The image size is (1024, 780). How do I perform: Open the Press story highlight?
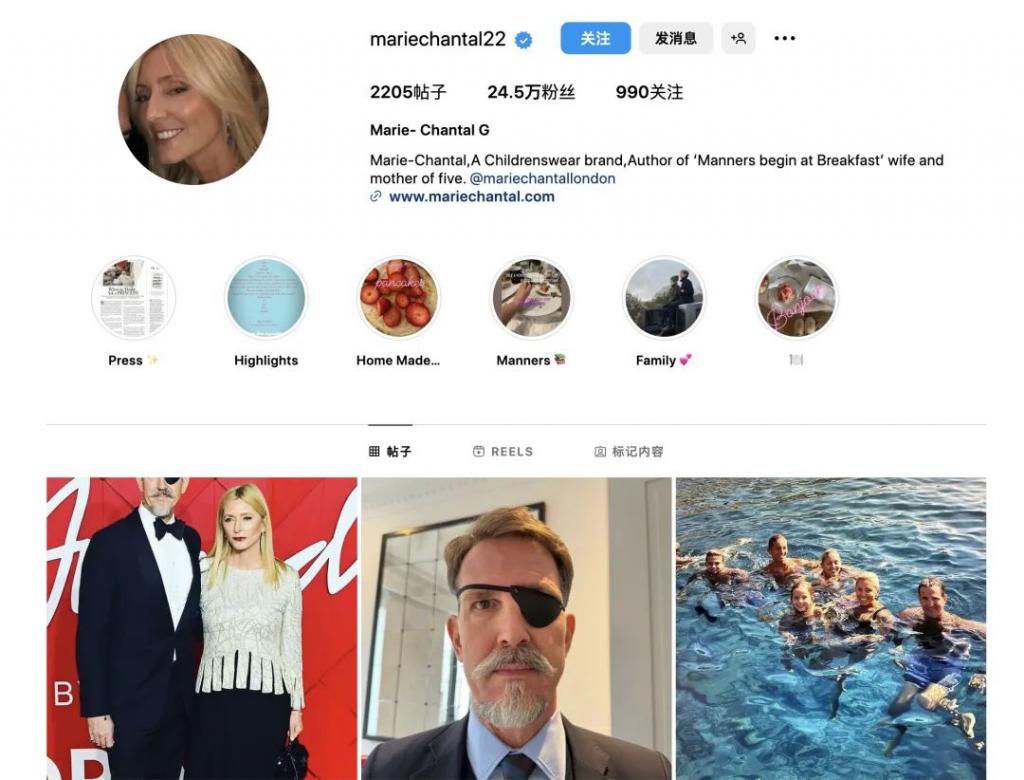click(133, 298)
